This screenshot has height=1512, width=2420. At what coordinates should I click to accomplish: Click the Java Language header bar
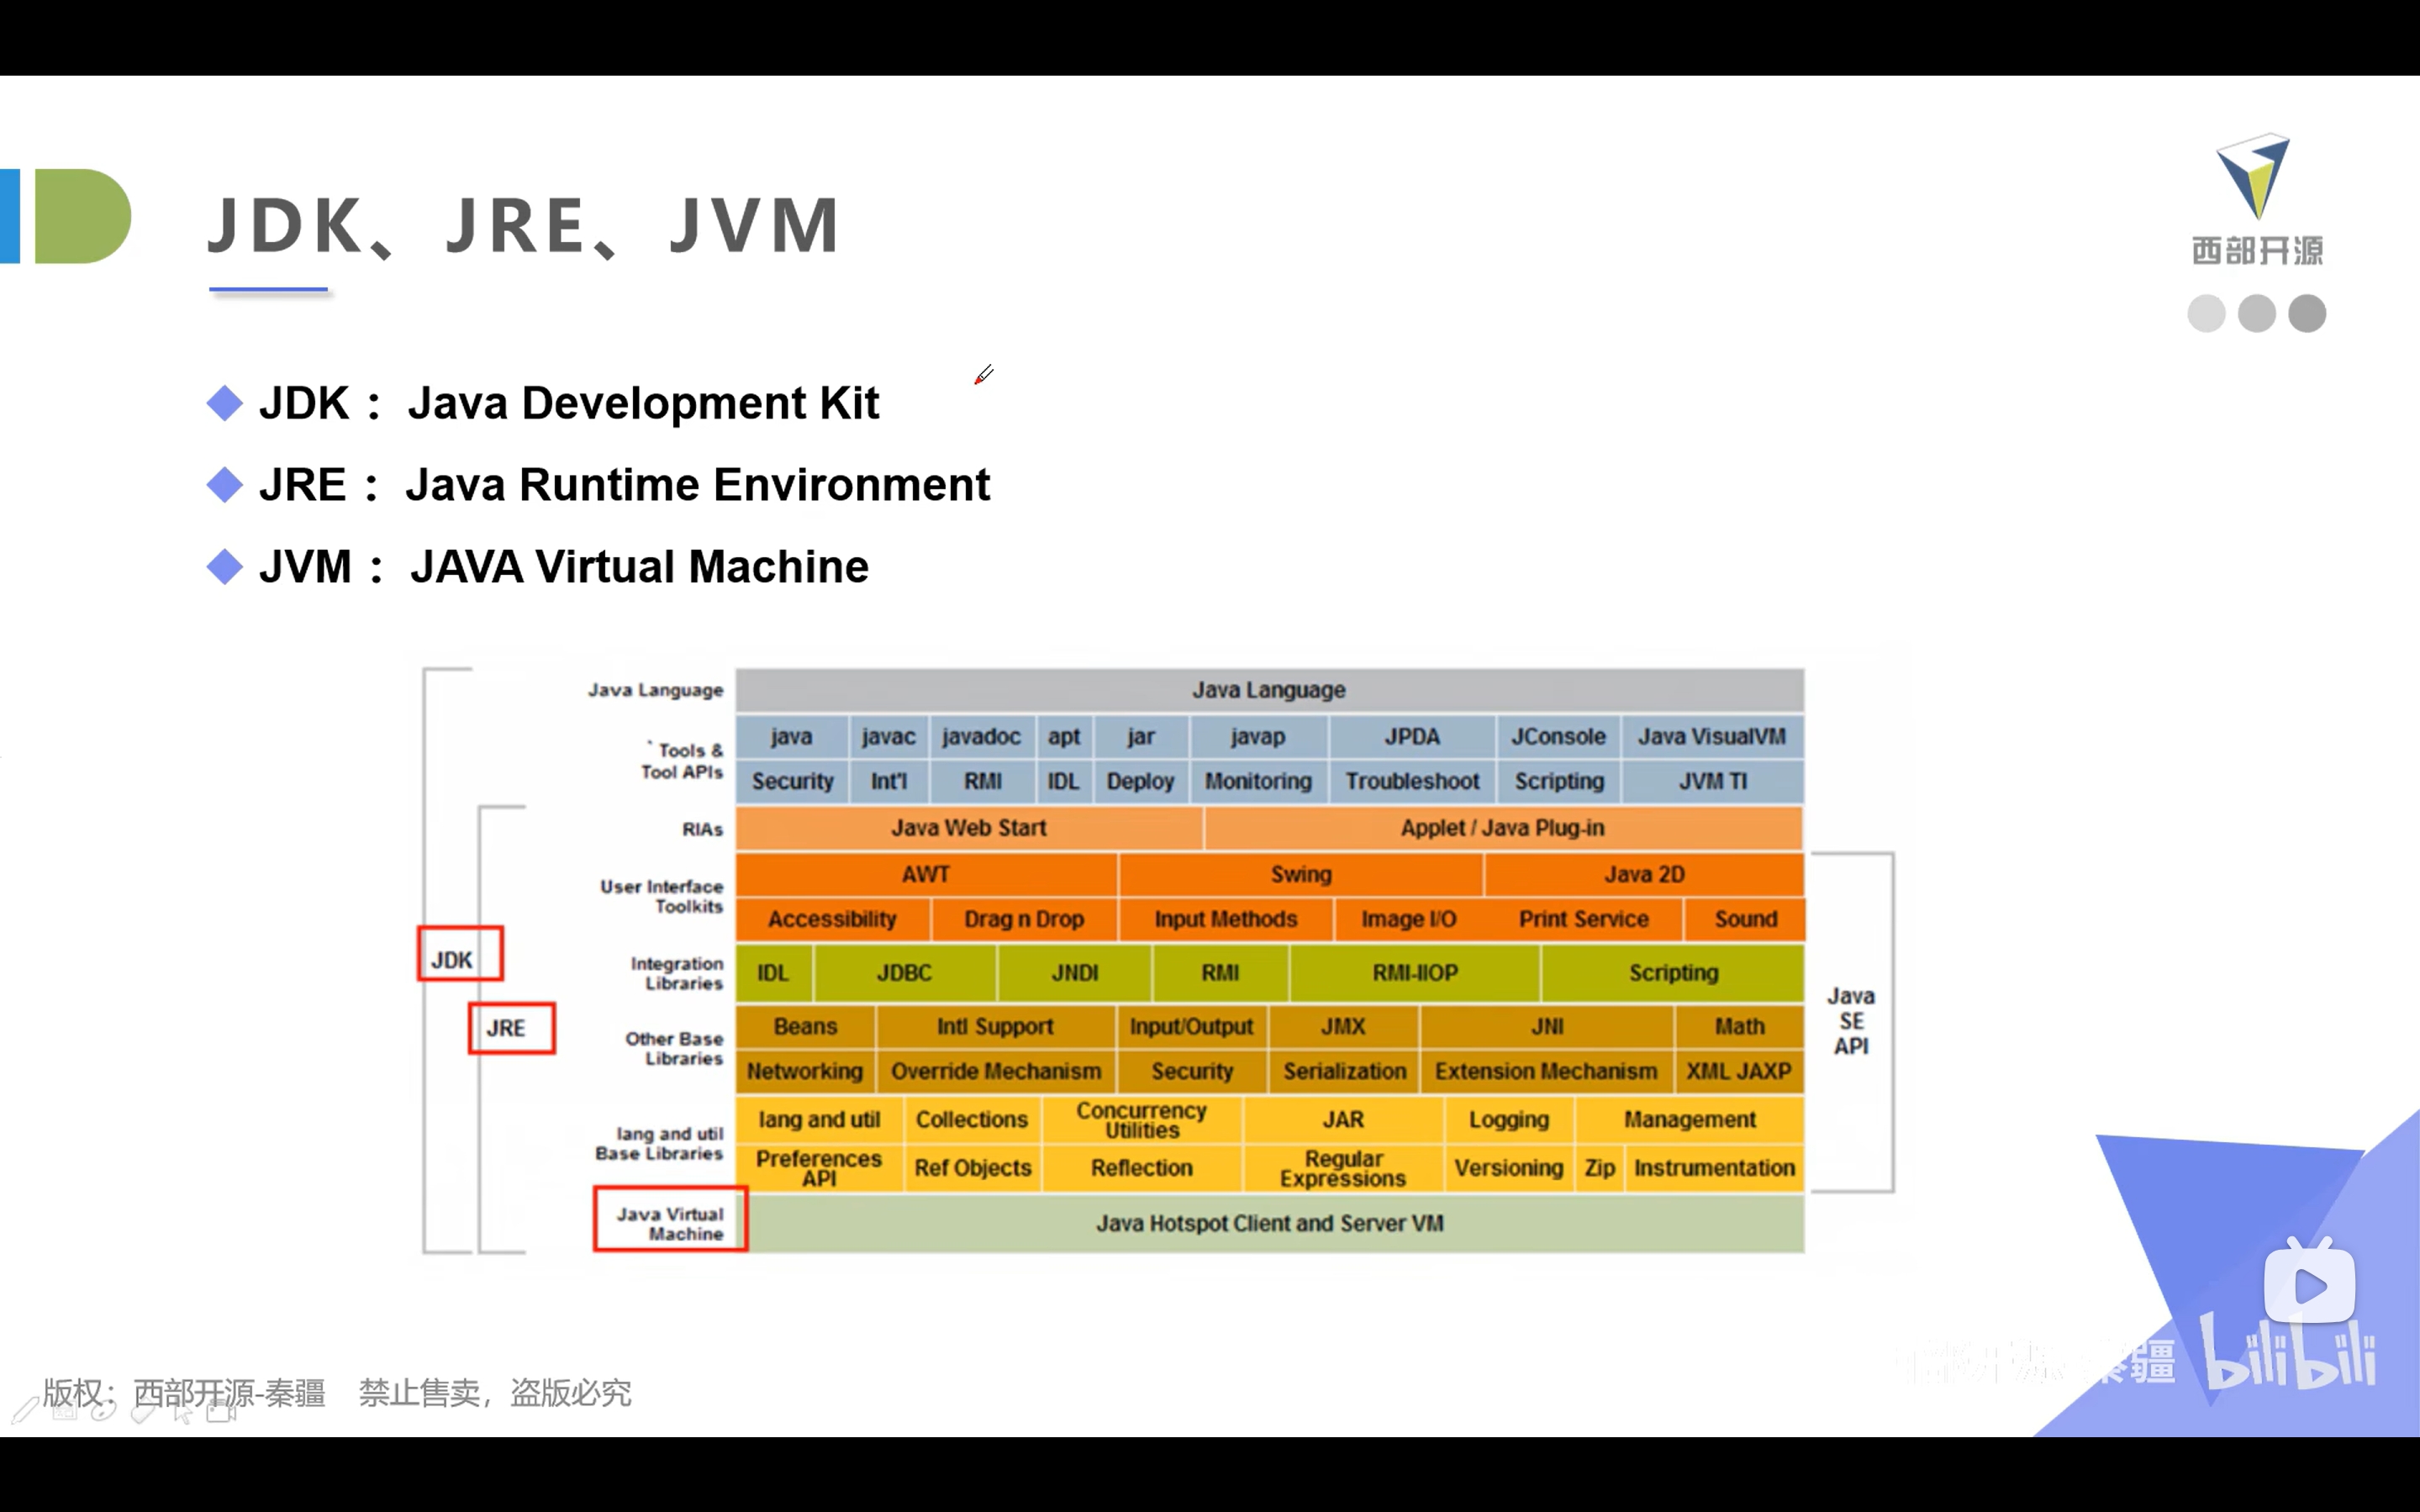click(x=1268, y=690)
